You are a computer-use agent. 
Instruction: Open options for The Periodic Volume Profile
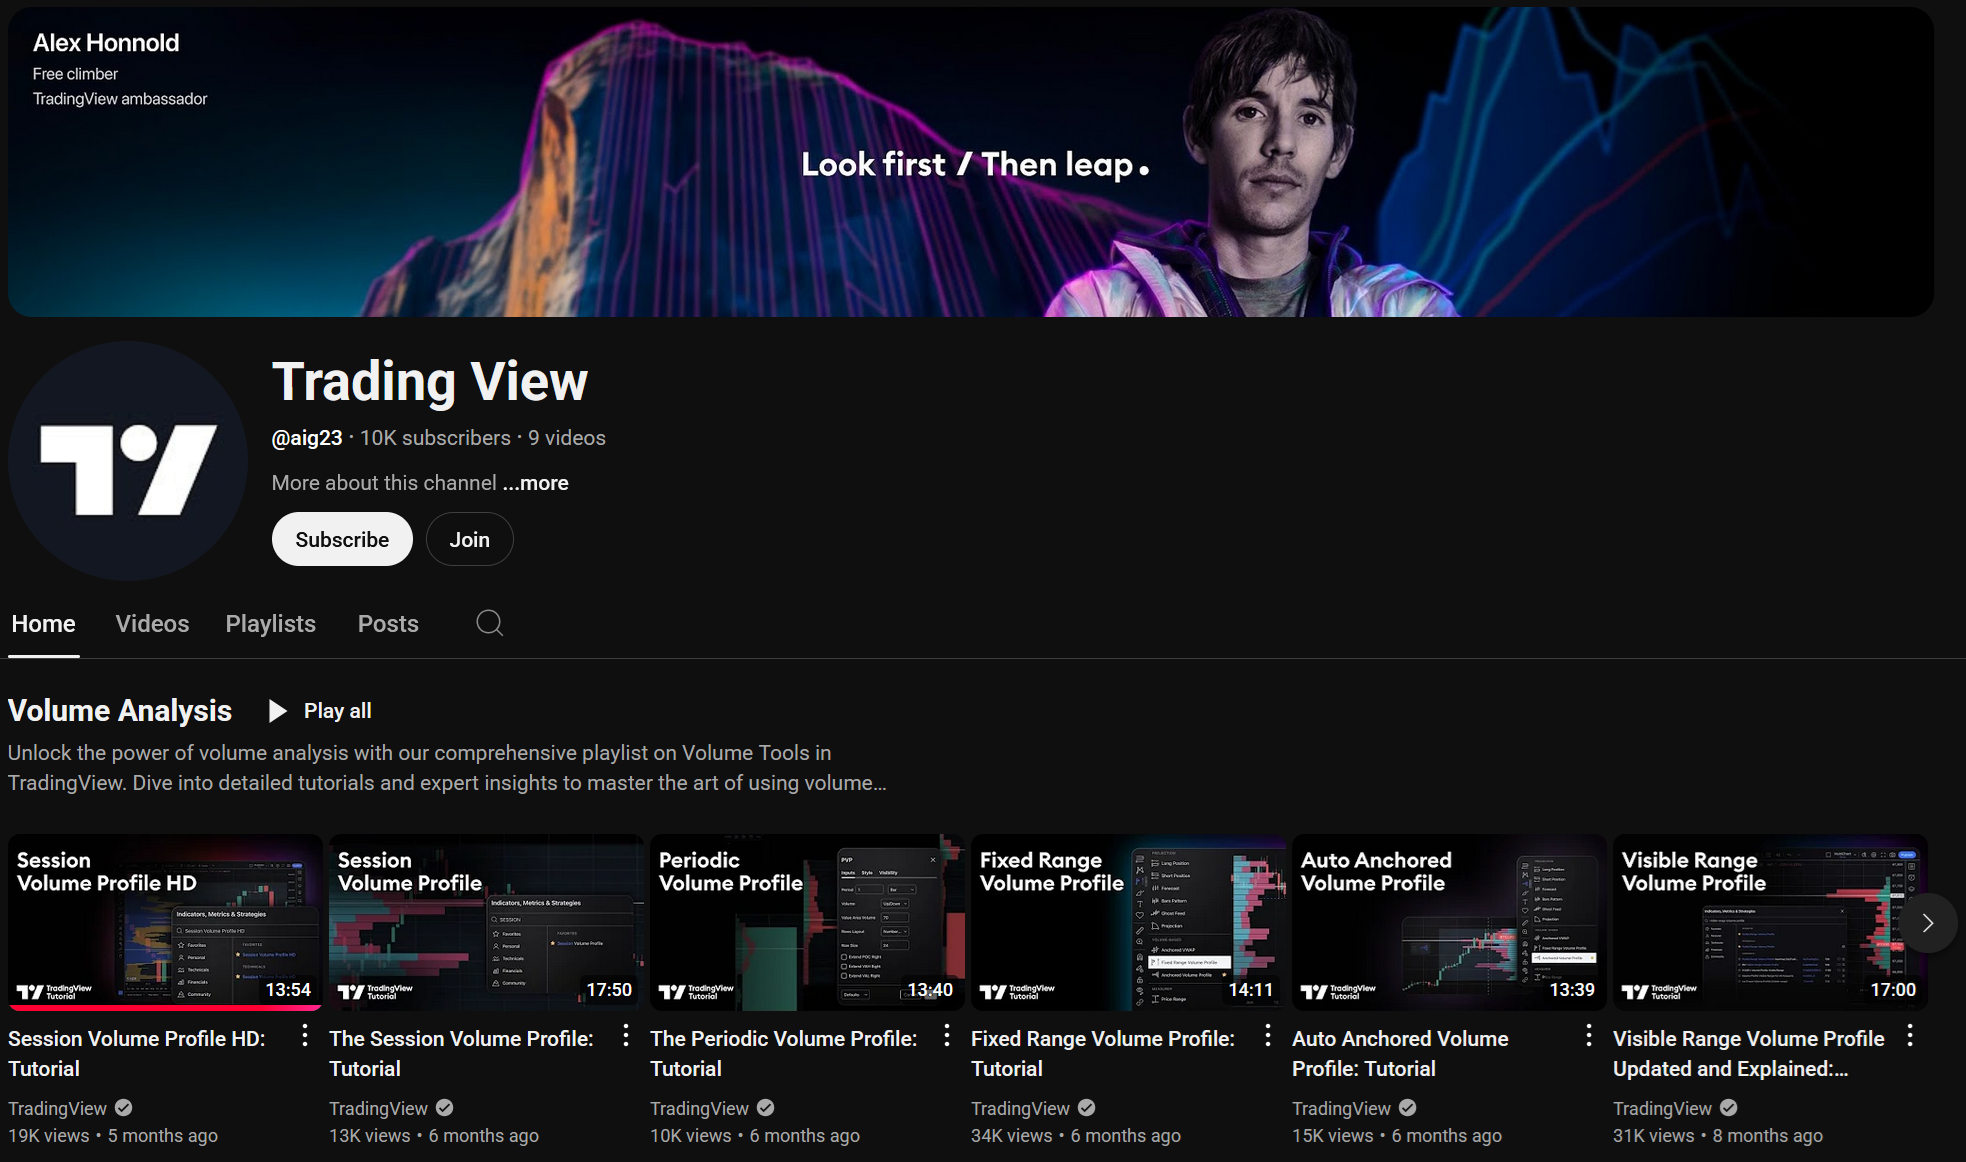[x=947, y=1036]
